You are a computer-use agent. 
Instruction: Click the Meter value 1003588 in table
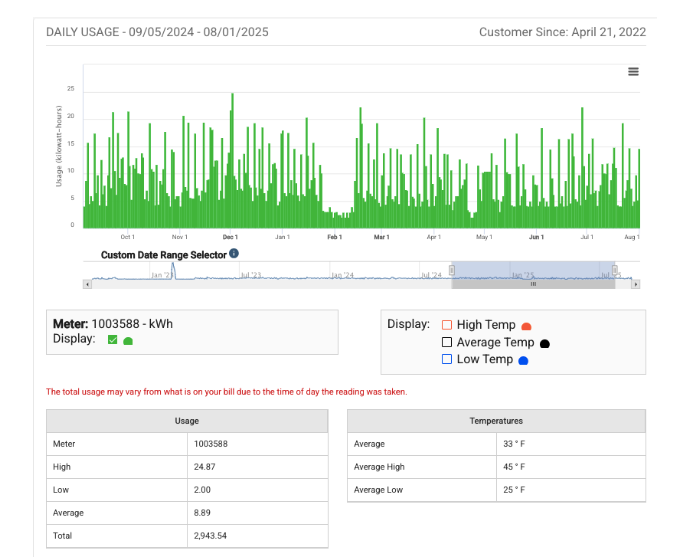[211, 444]
